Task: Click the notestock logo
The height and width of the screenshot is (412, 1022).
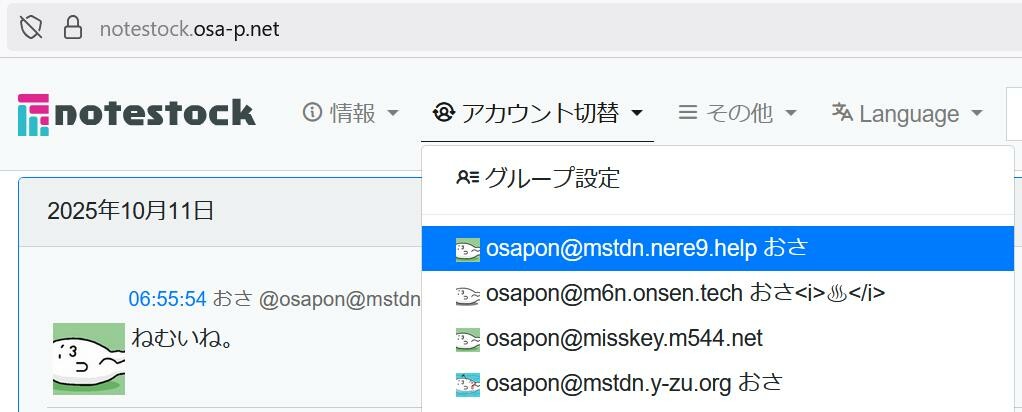Action: (x=137, y=114)
